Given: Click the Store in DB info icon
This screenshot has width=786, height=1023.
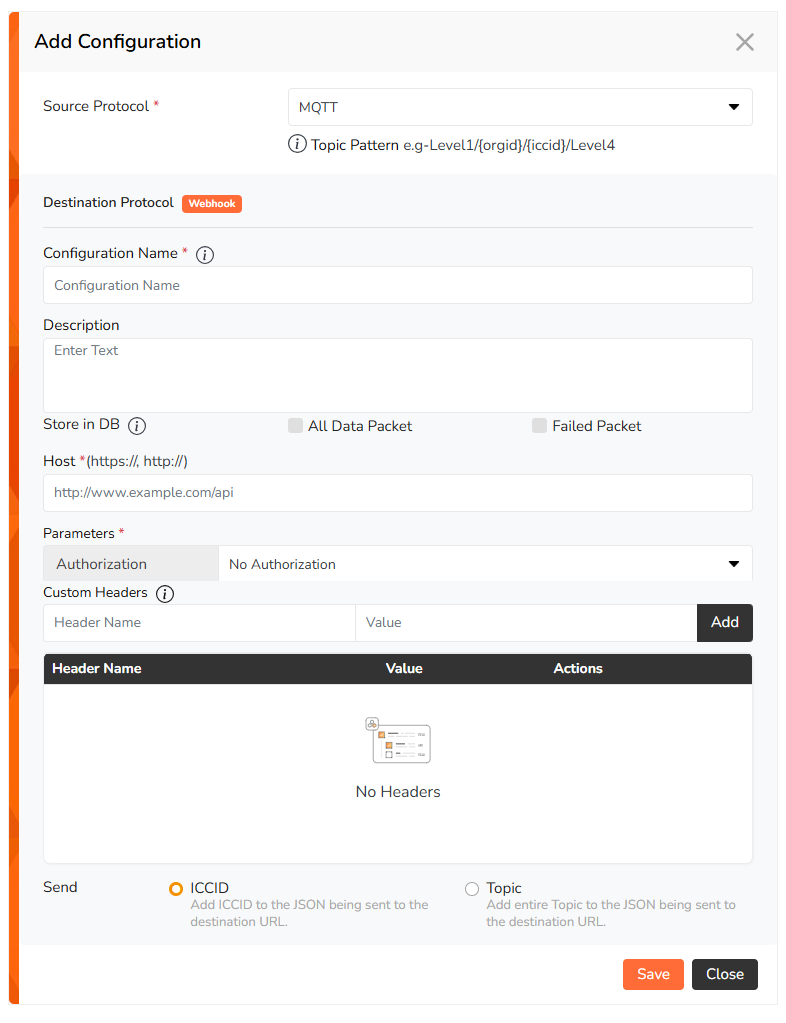Looking at the screenshot, I should (138, 425).
